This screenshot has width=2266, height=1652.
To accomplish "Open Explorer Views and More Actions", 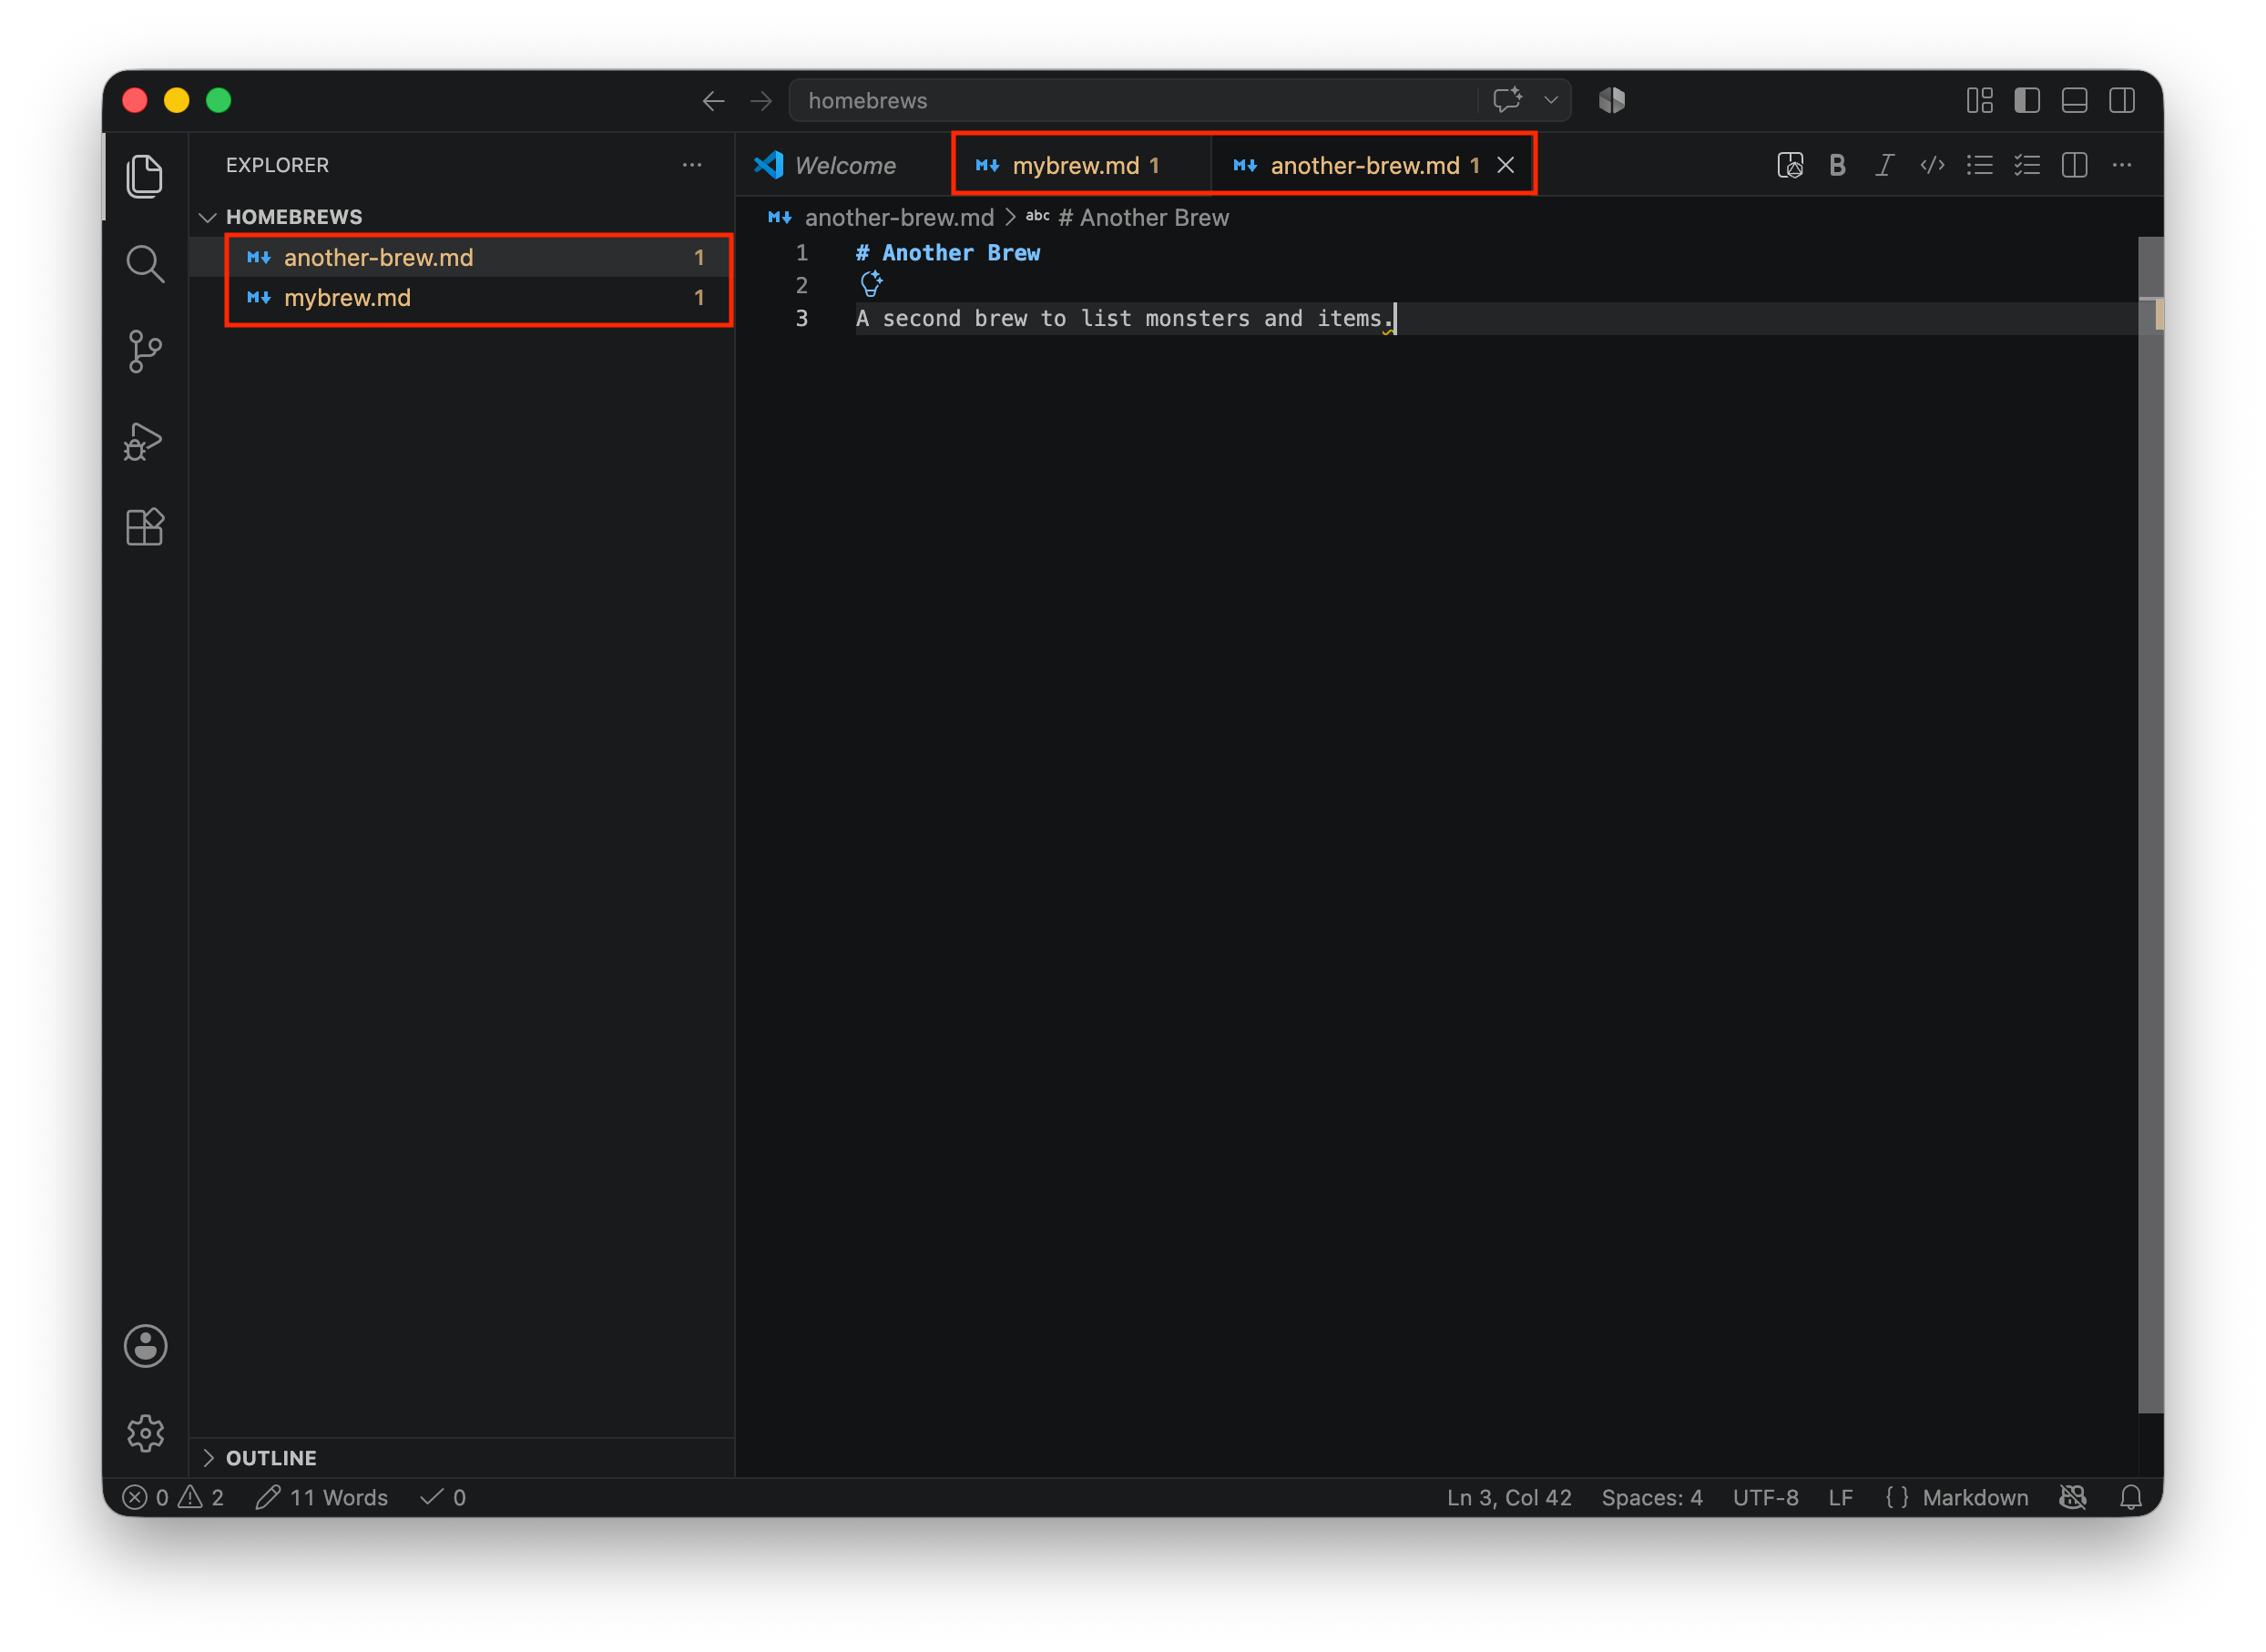I will (692, 165).
